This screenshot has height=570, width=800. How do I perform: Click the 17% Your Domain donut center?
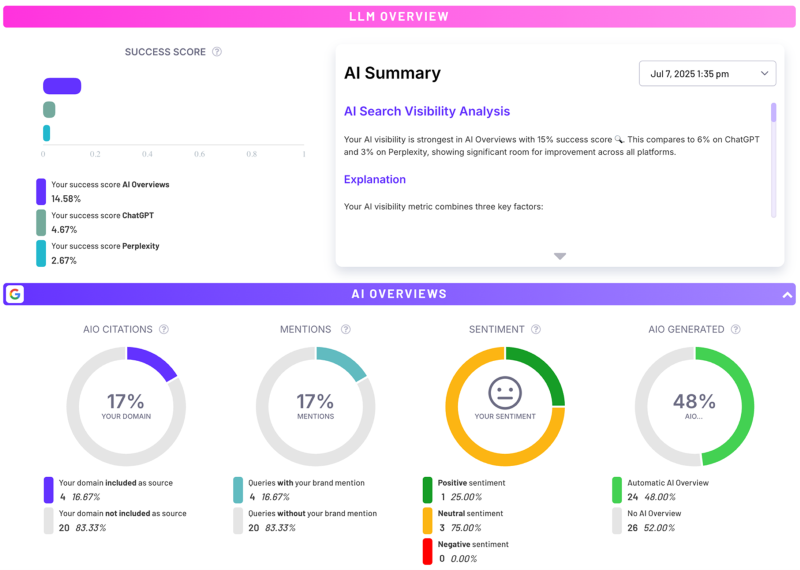[x=126, y=406]
